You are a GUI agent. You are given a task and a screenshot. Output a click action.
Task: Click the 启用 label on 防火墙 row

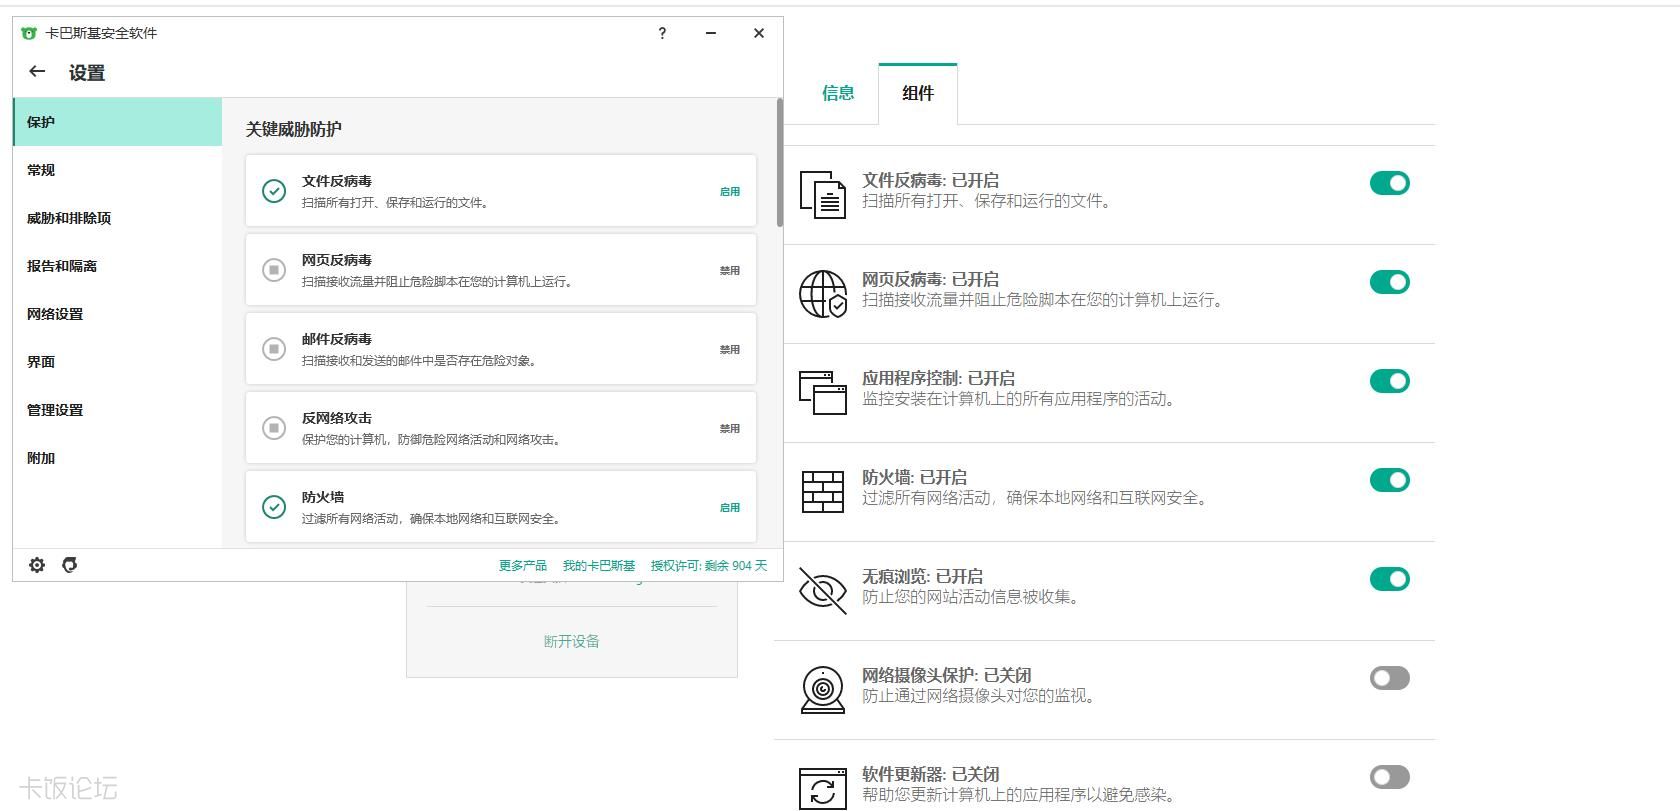click(x=730, y=507)
